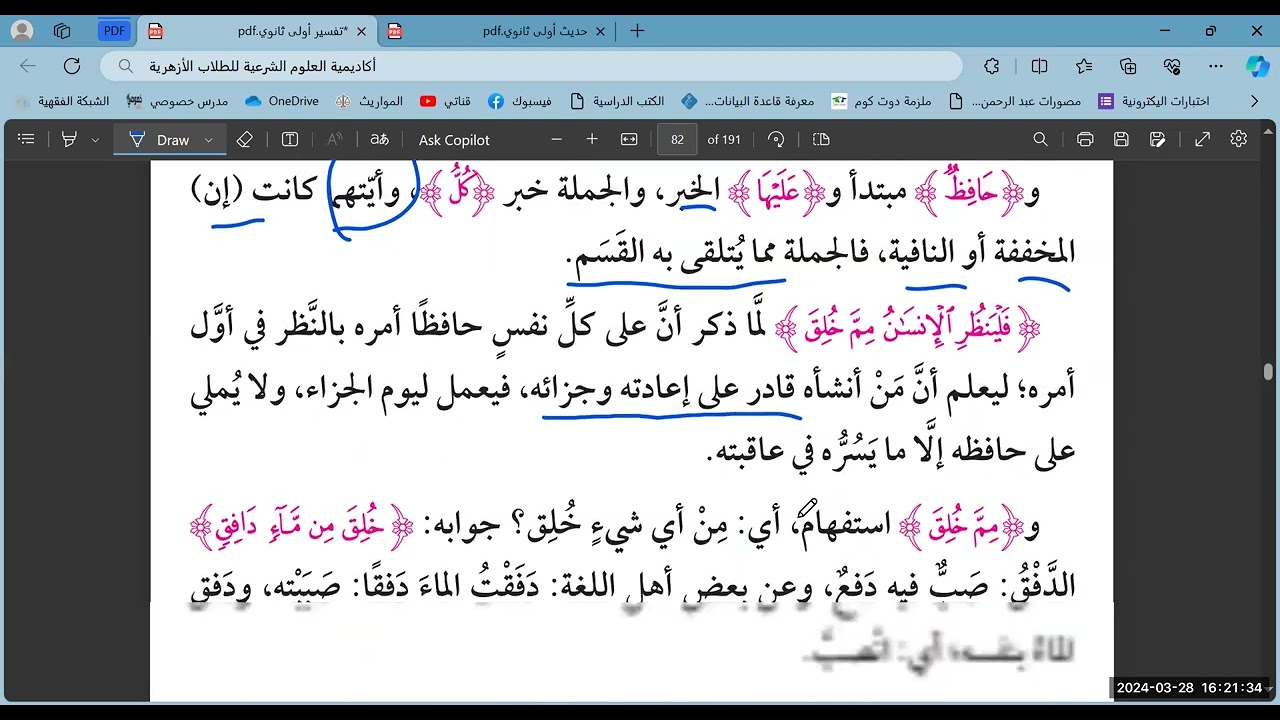The image size is (1280, 720).
Task: Click the PDF vertical scrollbar thumb
Action: (x=1268, y=372)
